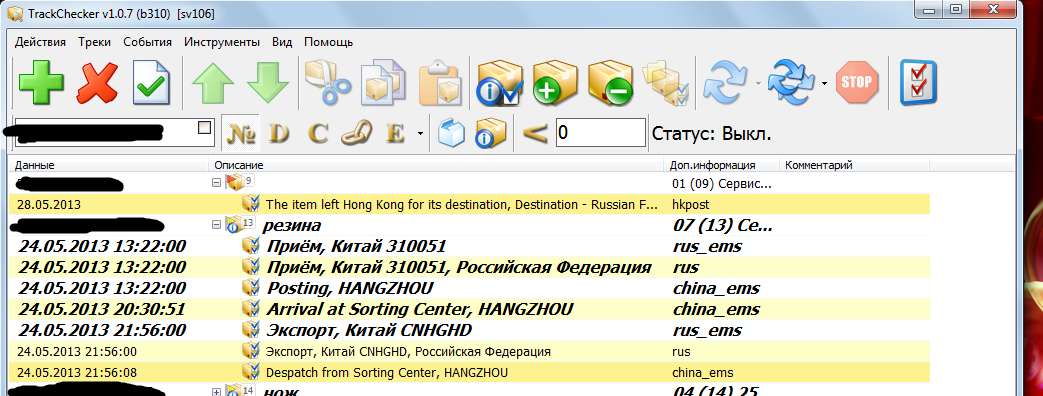Click the red checklist icon

[x=919, y=83]
